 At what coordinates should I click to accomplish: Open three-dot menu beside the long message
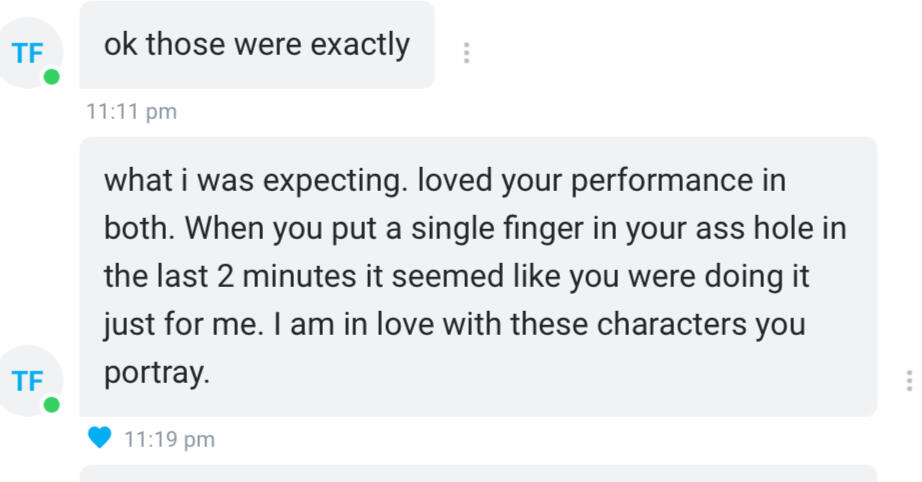point(908,380)
